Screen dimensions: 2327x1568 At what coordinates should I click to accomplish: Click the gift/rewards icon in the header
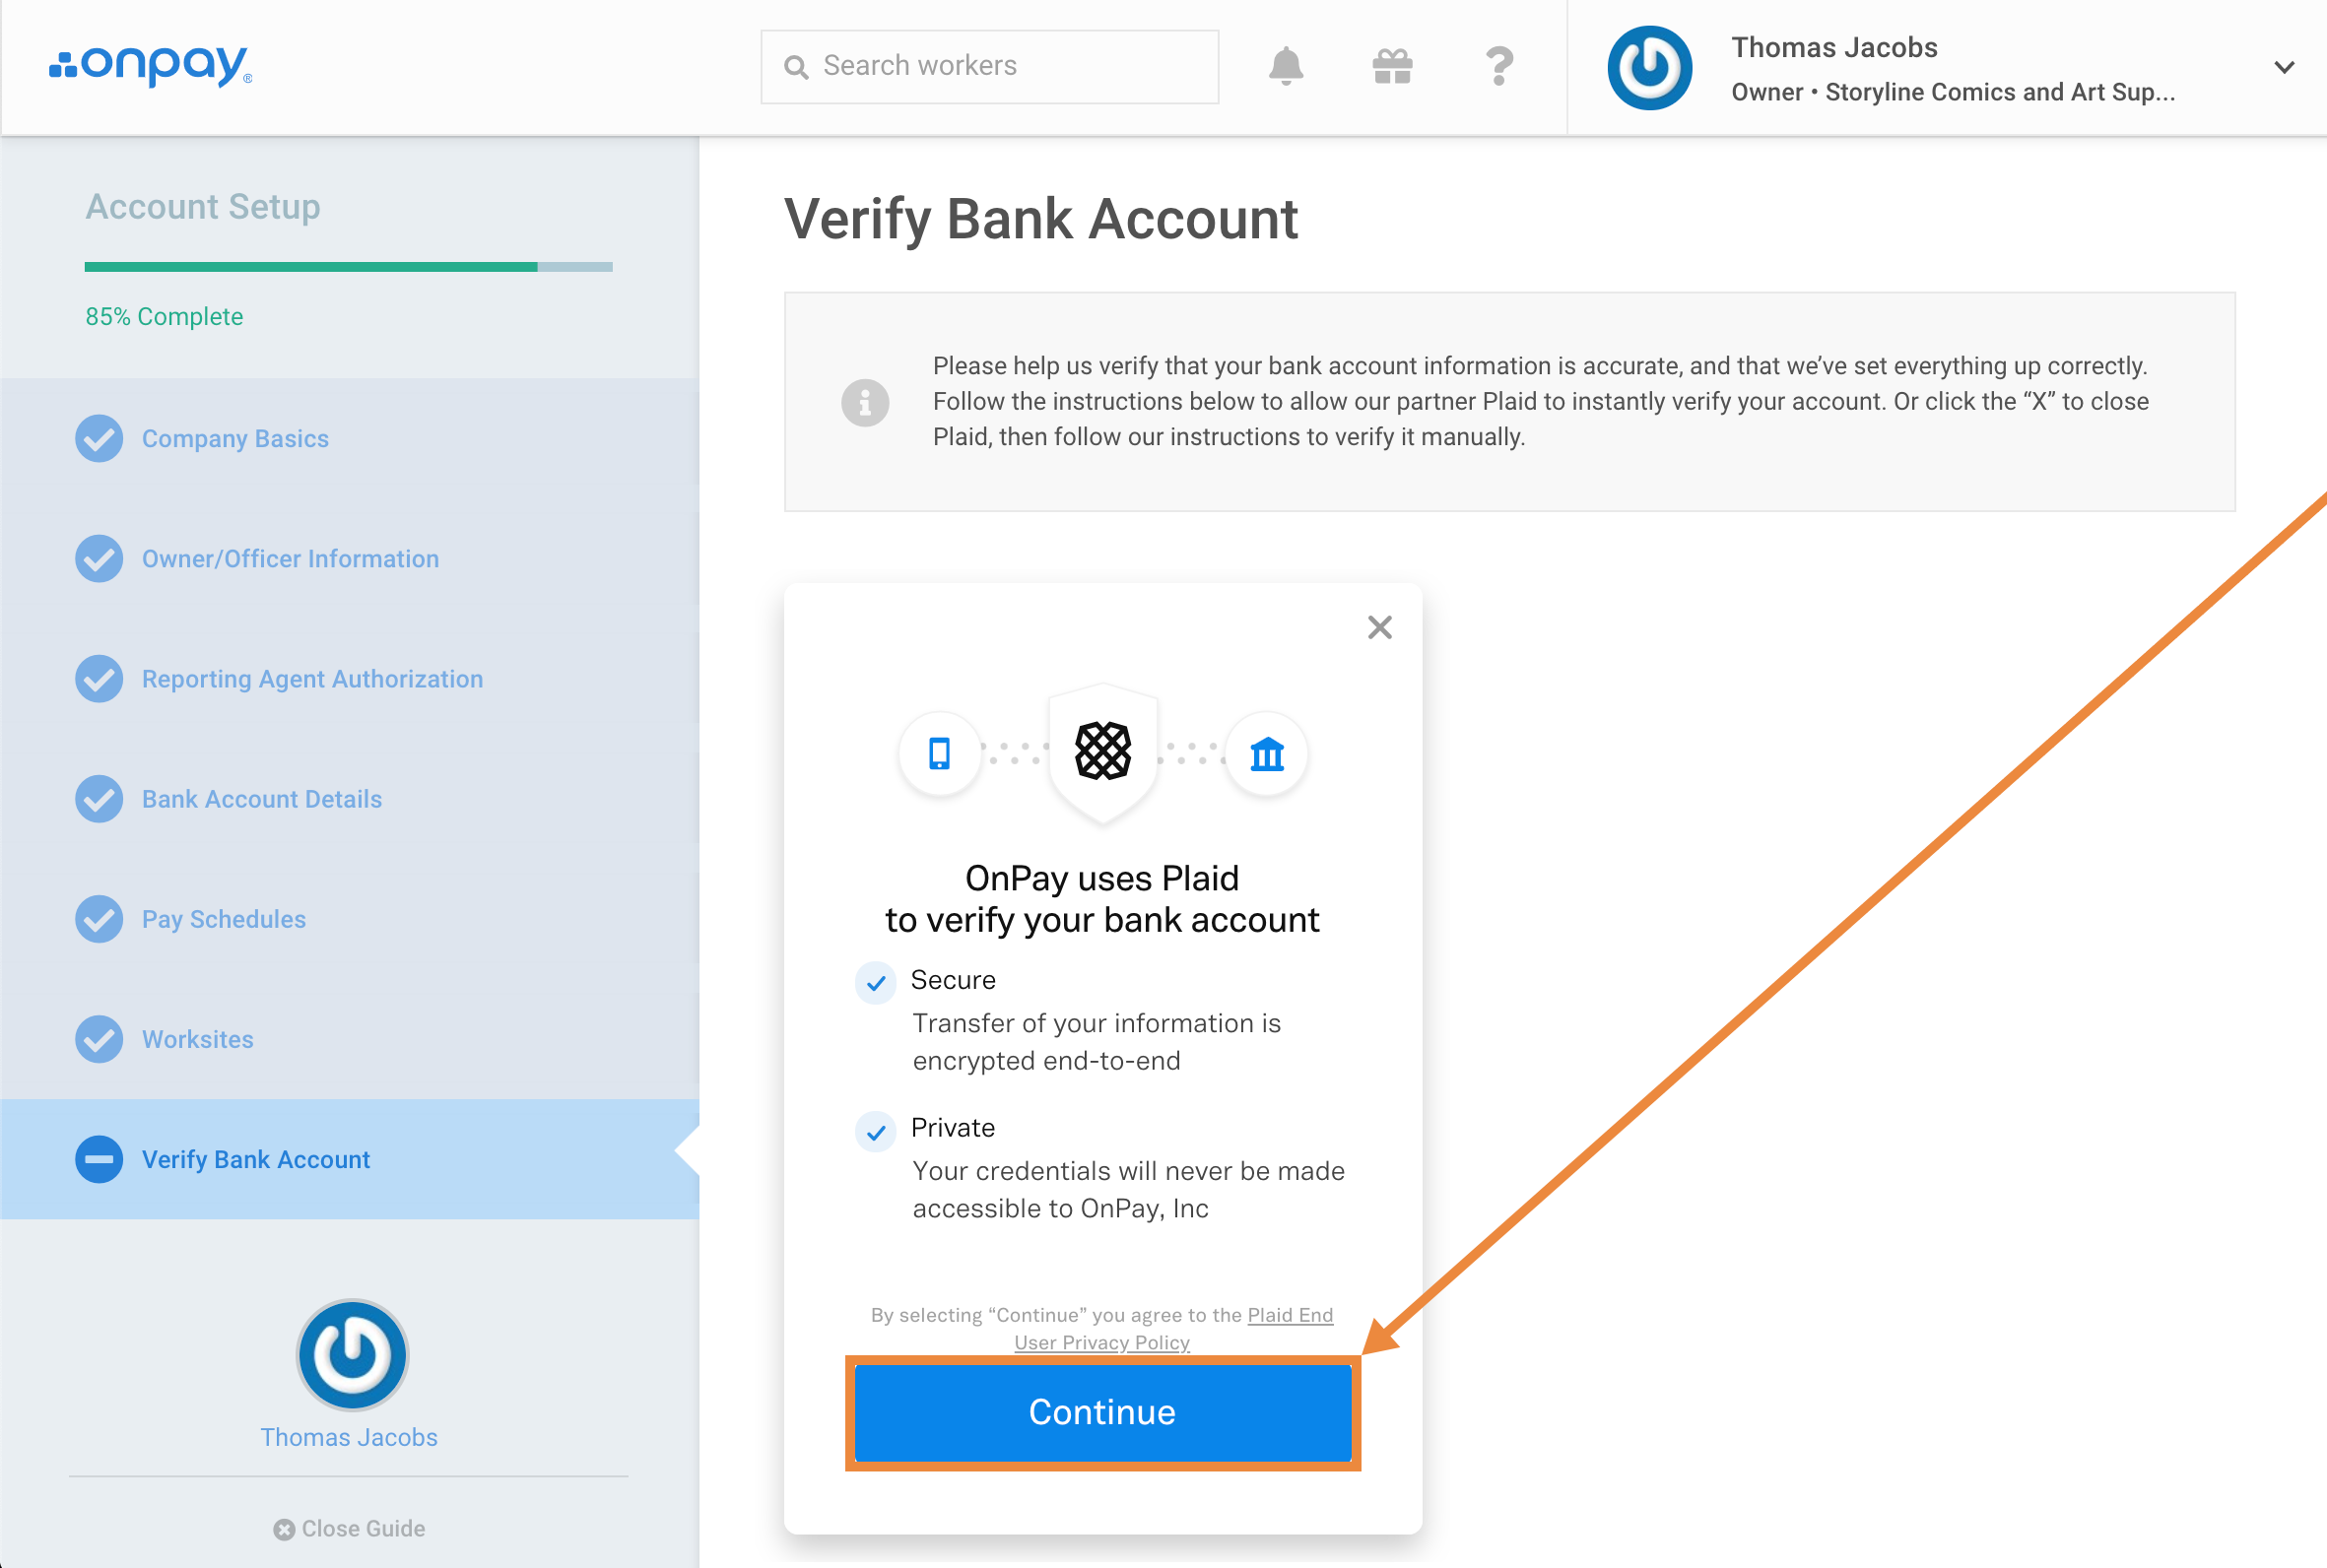coord(1393,65)
